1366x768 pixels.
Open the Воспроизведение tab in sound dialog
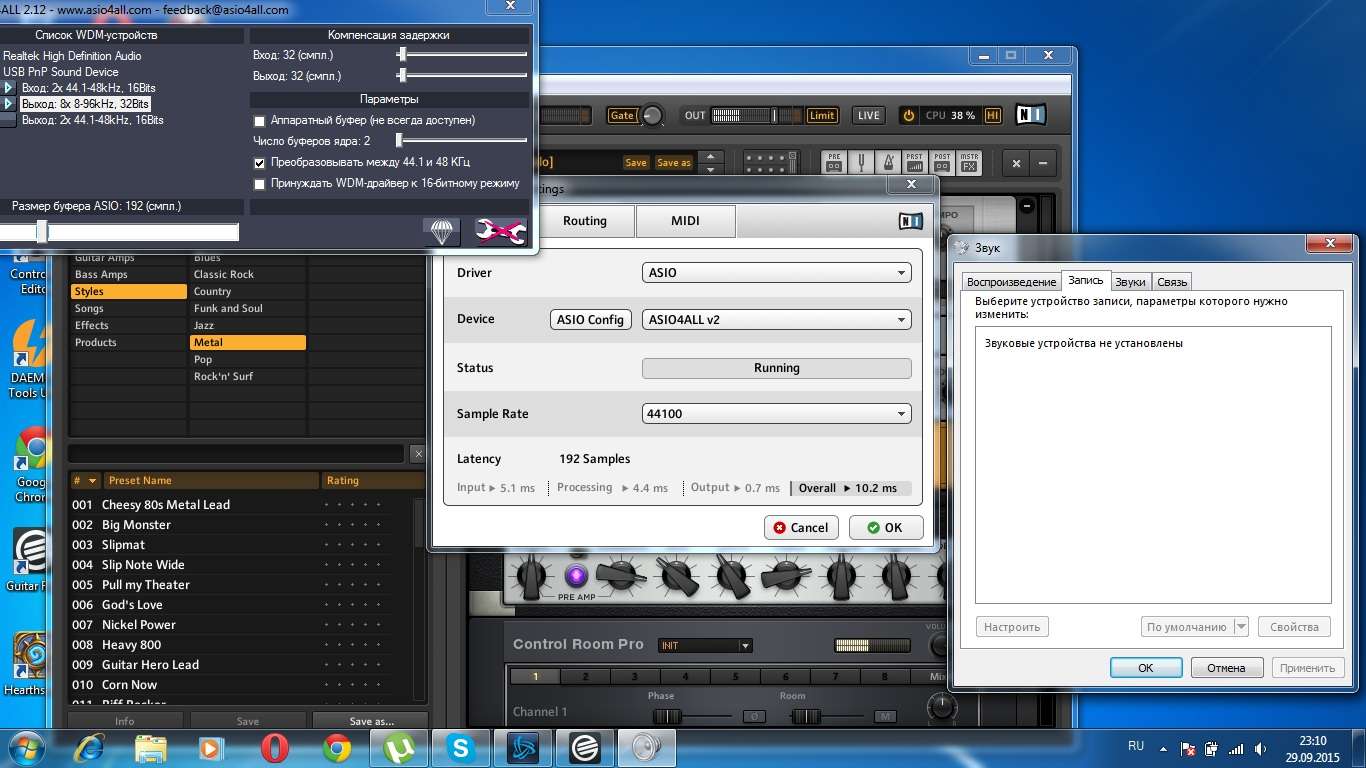coord(1011,282)
